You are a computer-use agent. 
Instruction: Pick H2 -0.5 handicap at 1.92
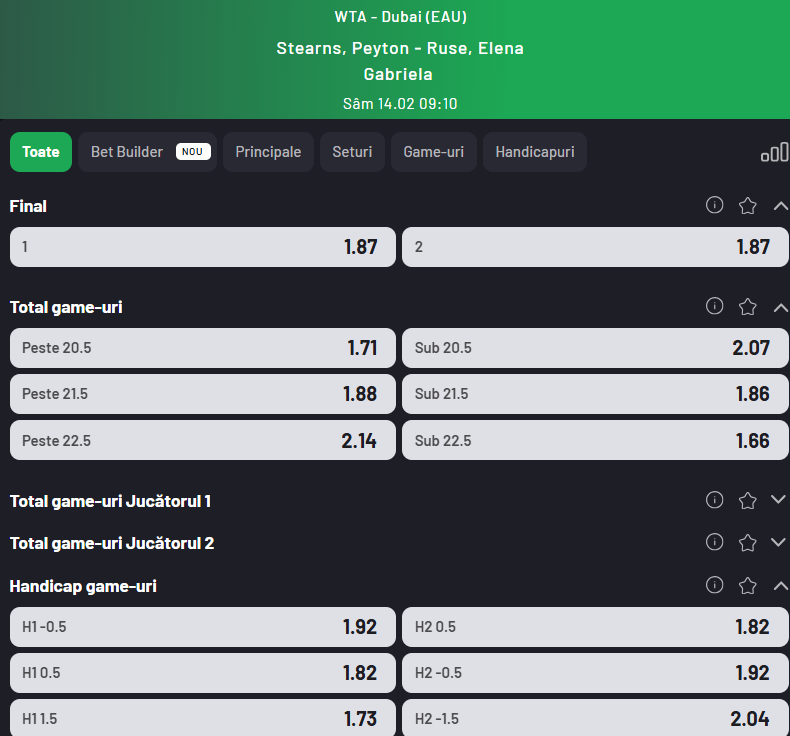[x=595, y=673]
